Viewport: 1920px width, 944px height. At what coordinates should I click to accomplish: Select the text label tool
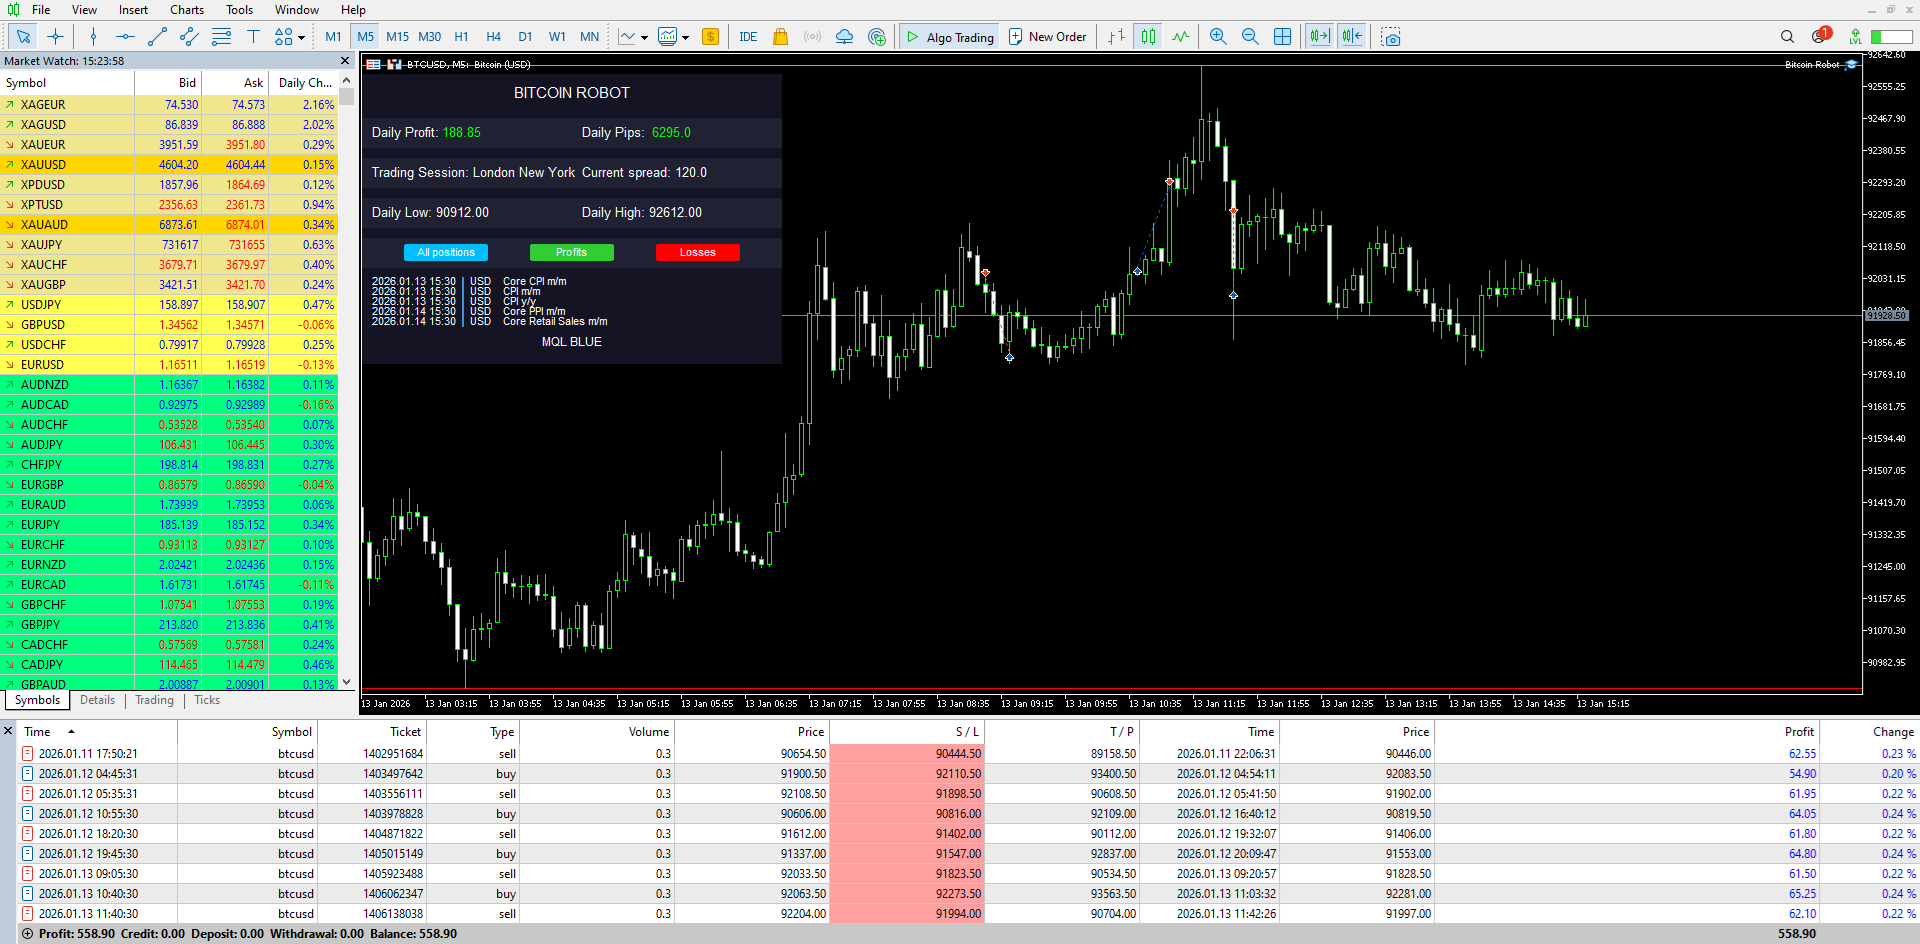[253, 37]
